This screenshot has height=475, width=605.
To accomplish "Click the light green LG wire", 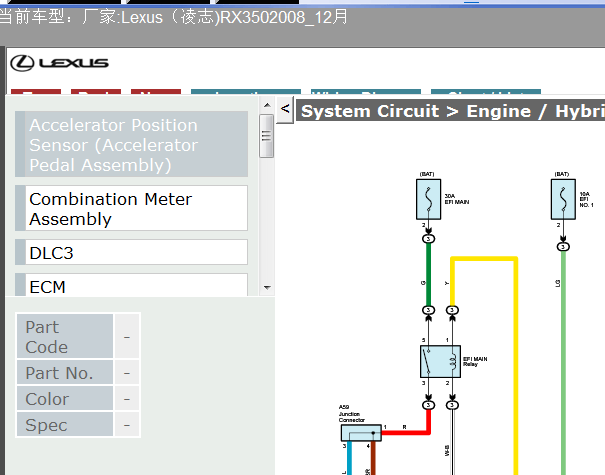I will [x=563, y=363].
